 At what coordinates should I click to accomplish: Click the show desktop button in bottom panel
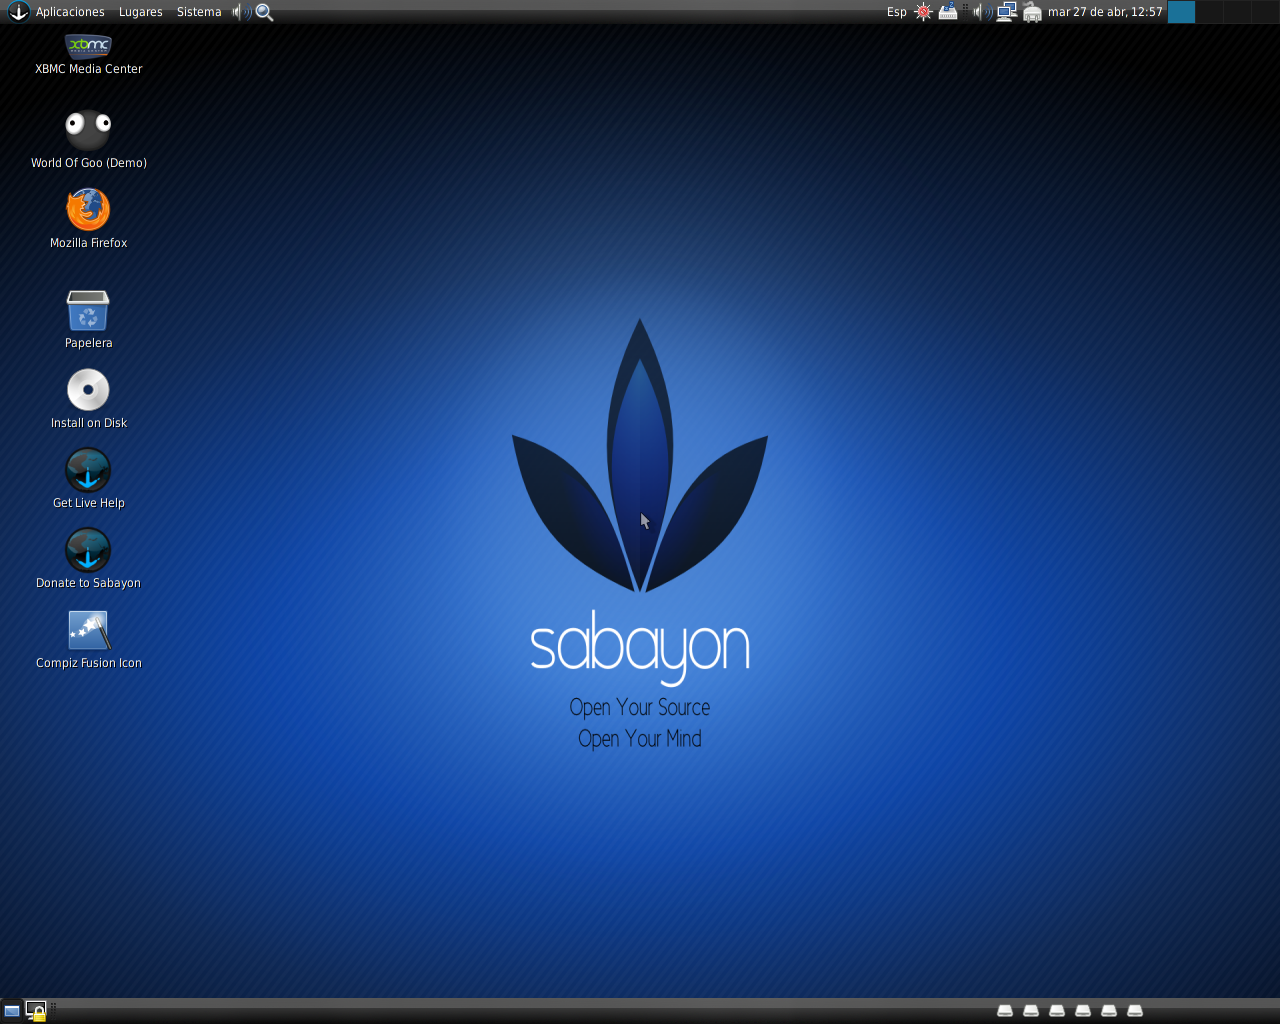[12, 1011]
